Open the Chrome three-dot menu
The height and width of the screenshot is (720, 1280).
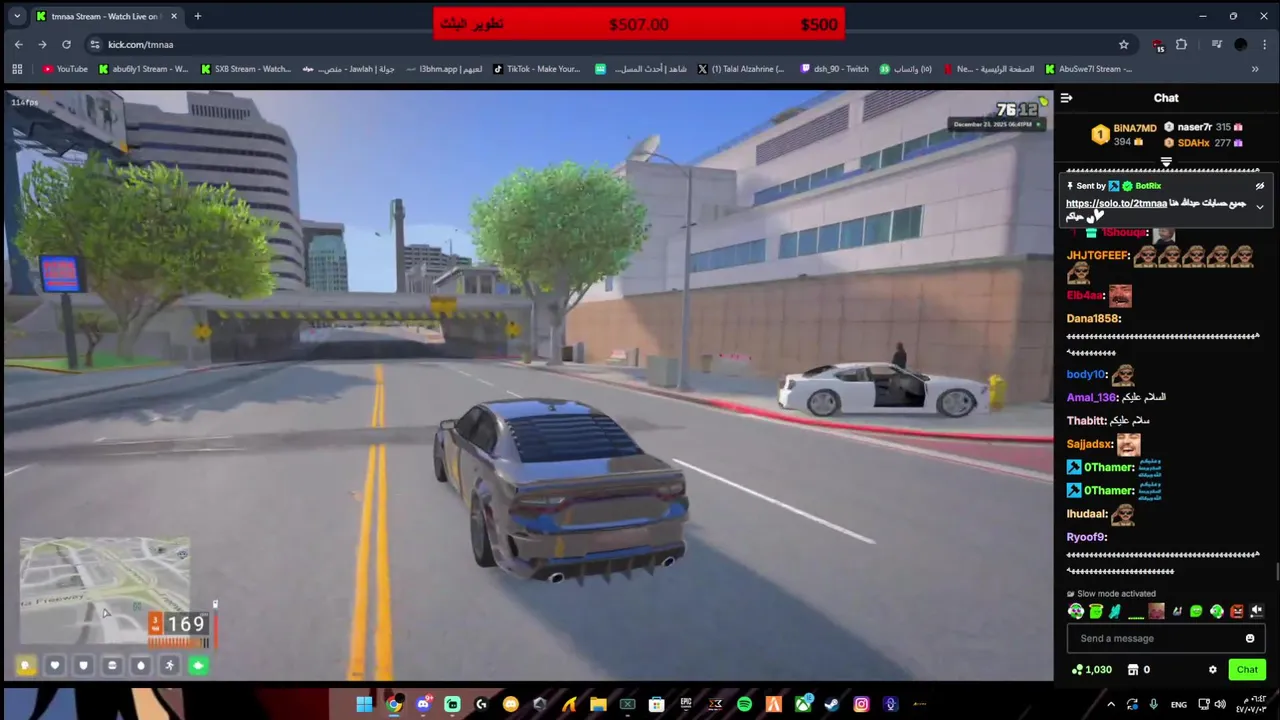(x=1265, y=44)
